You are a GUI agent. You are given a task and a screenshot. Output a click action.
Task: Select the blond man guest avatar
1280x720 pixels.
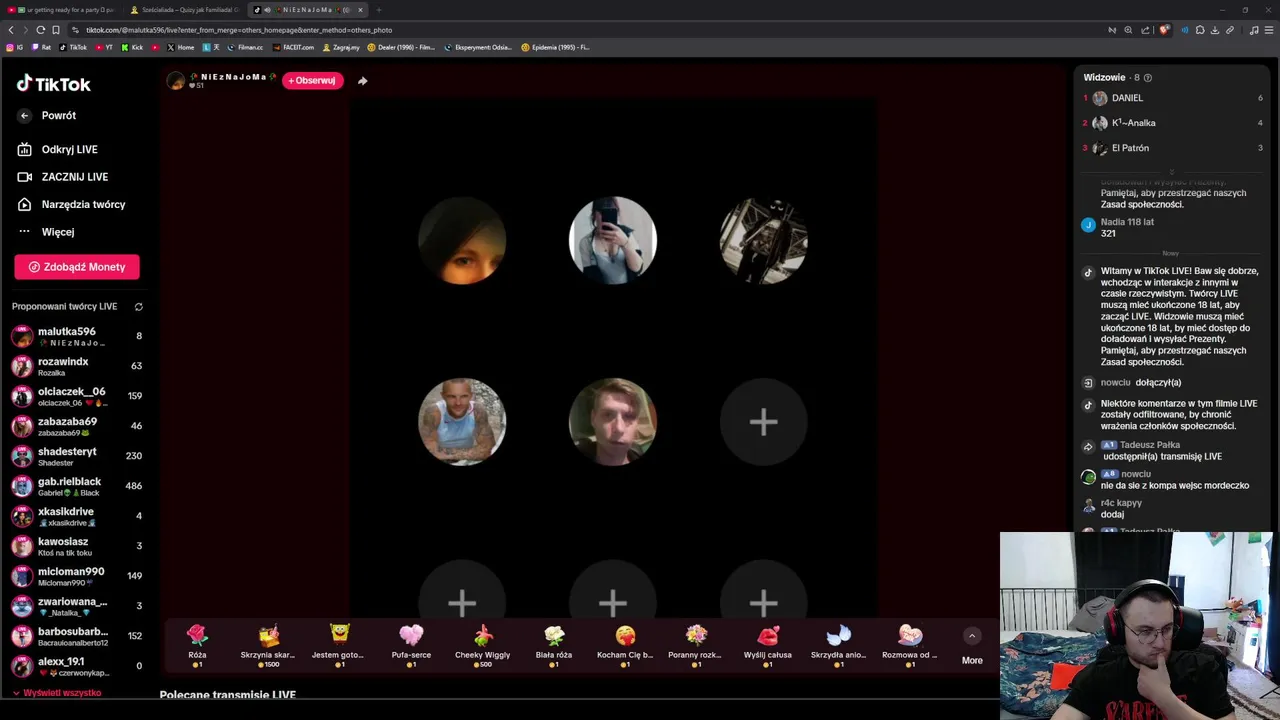613,422
